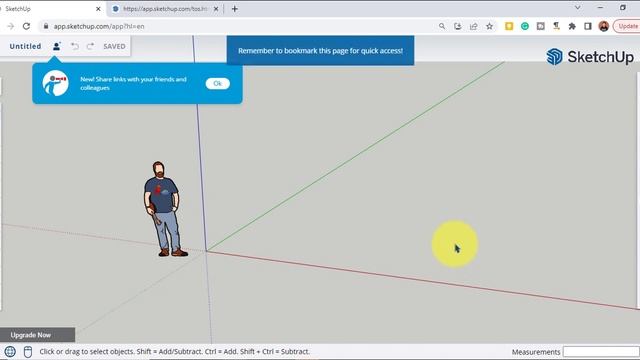The width and height of the screenshot is (640, 360).
Task: Reload the SketchUp page
Action: click(x=26, y=26)
